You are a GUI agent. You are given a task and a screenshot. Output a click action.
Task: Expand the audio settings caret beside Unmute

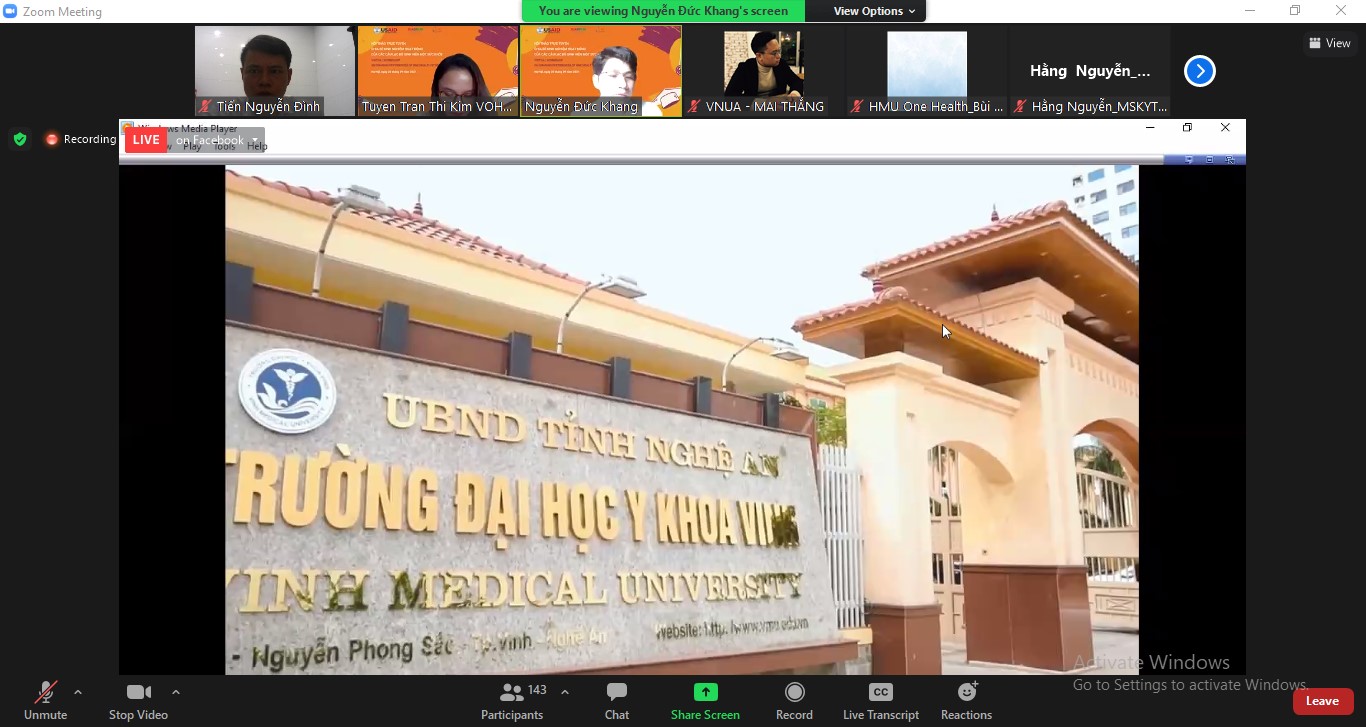(78, 692)
